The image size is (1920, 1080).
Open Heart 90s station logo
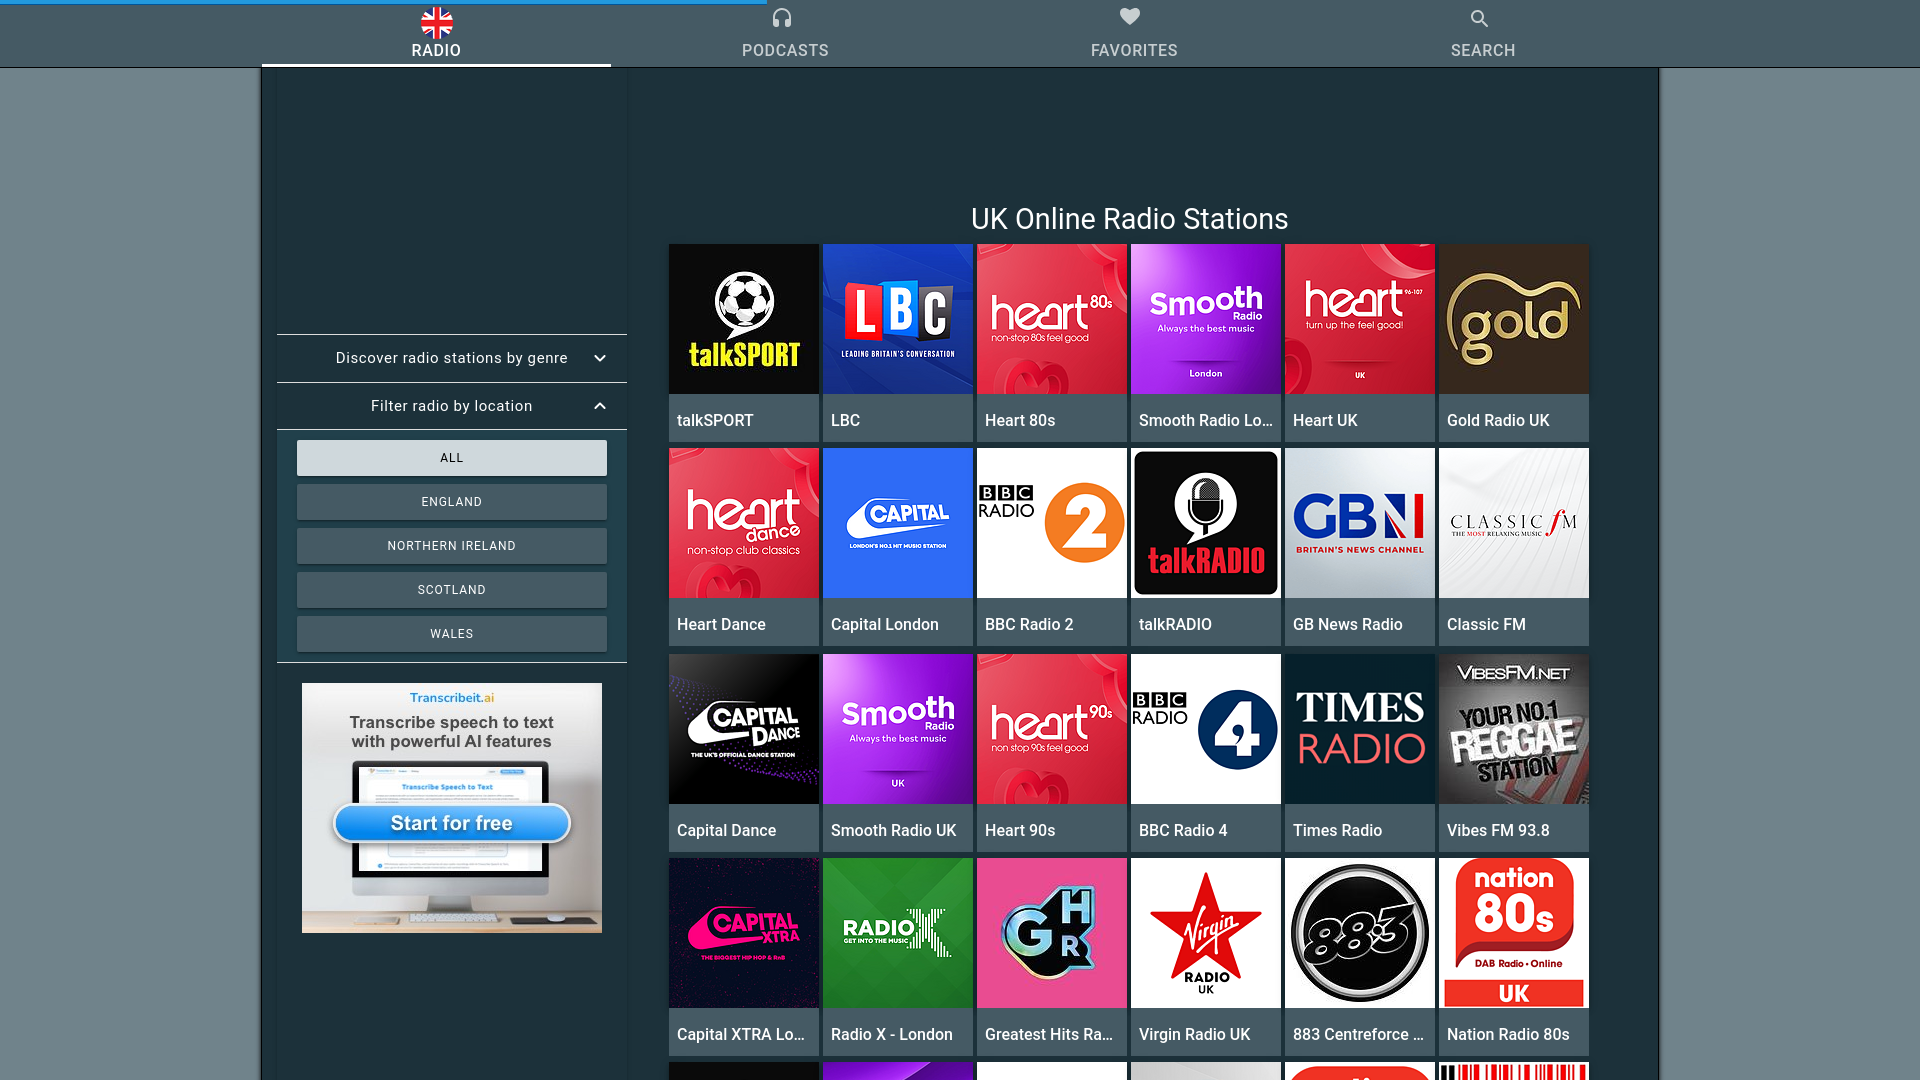[1052, 729]
